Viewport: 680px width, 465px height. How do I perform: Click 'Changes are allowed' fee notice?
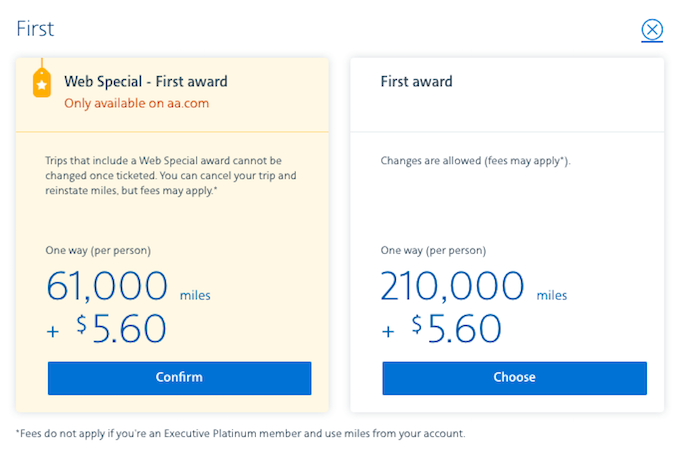[x=475, y=161]
